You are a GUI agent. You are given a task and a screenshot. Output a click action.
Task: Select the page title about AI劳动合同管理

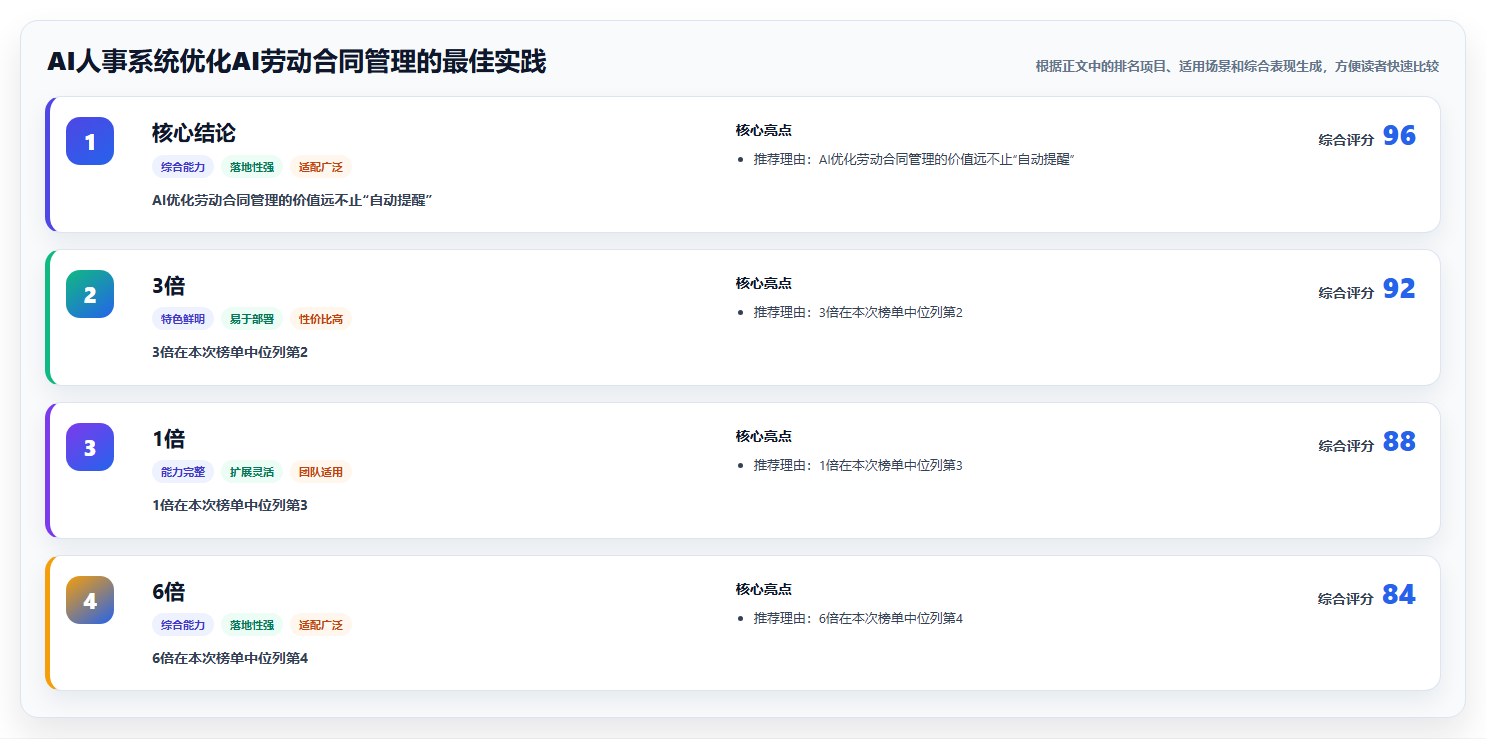click(297, 62)
